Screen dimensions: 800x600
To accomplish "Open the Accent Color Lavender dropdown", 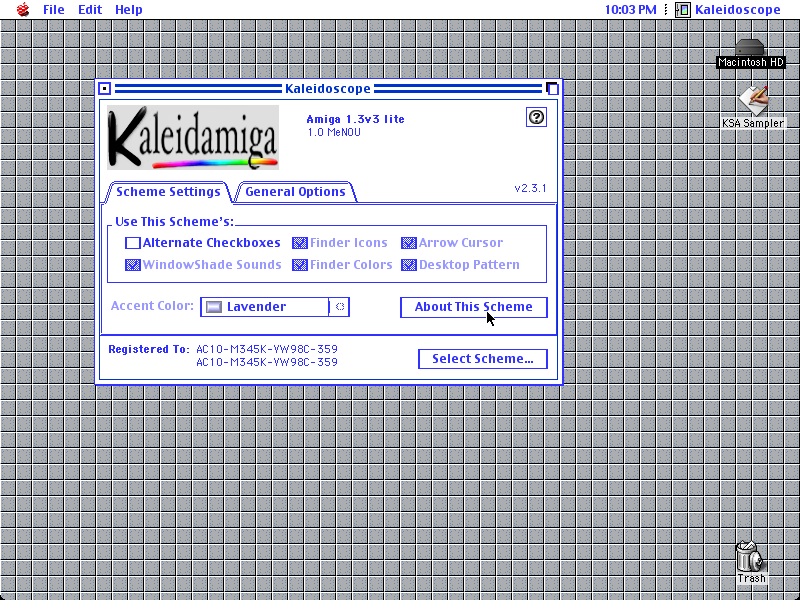I will (x=275, y=307).
